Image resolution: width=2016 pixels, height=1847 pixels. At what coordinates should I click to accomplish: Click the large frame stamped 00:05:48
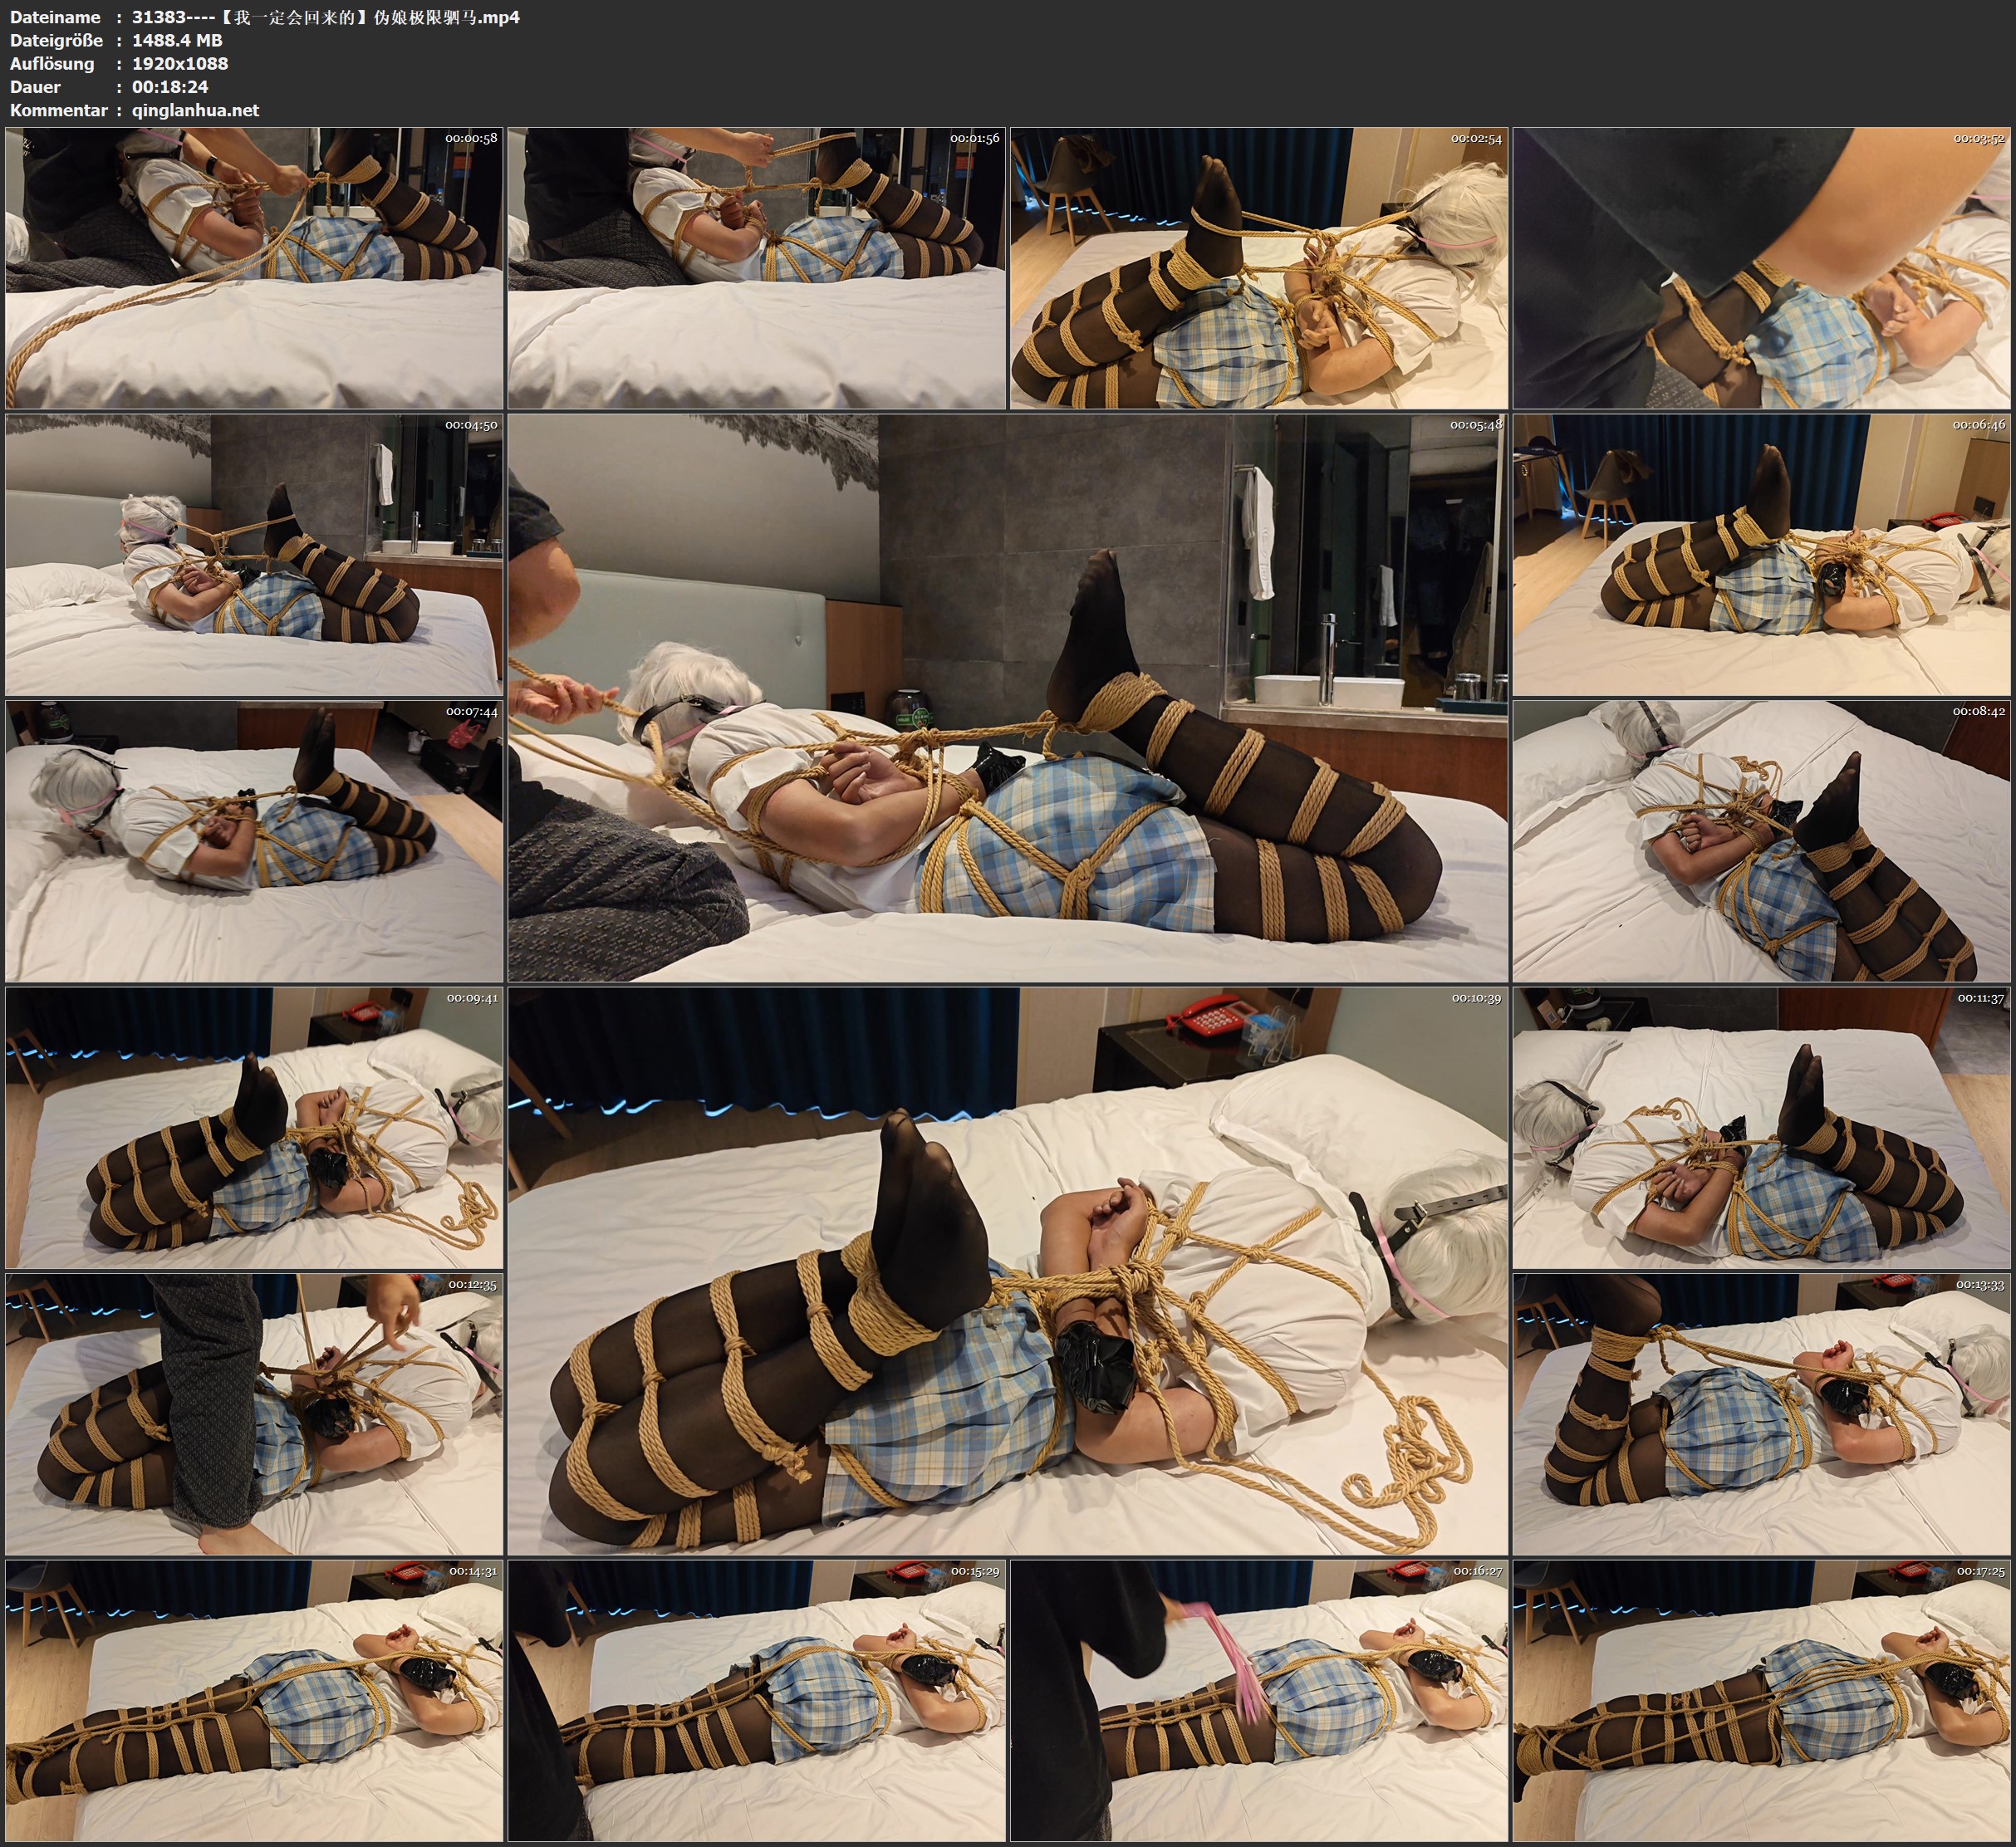pyautogui.click(x=1008, y=698)
